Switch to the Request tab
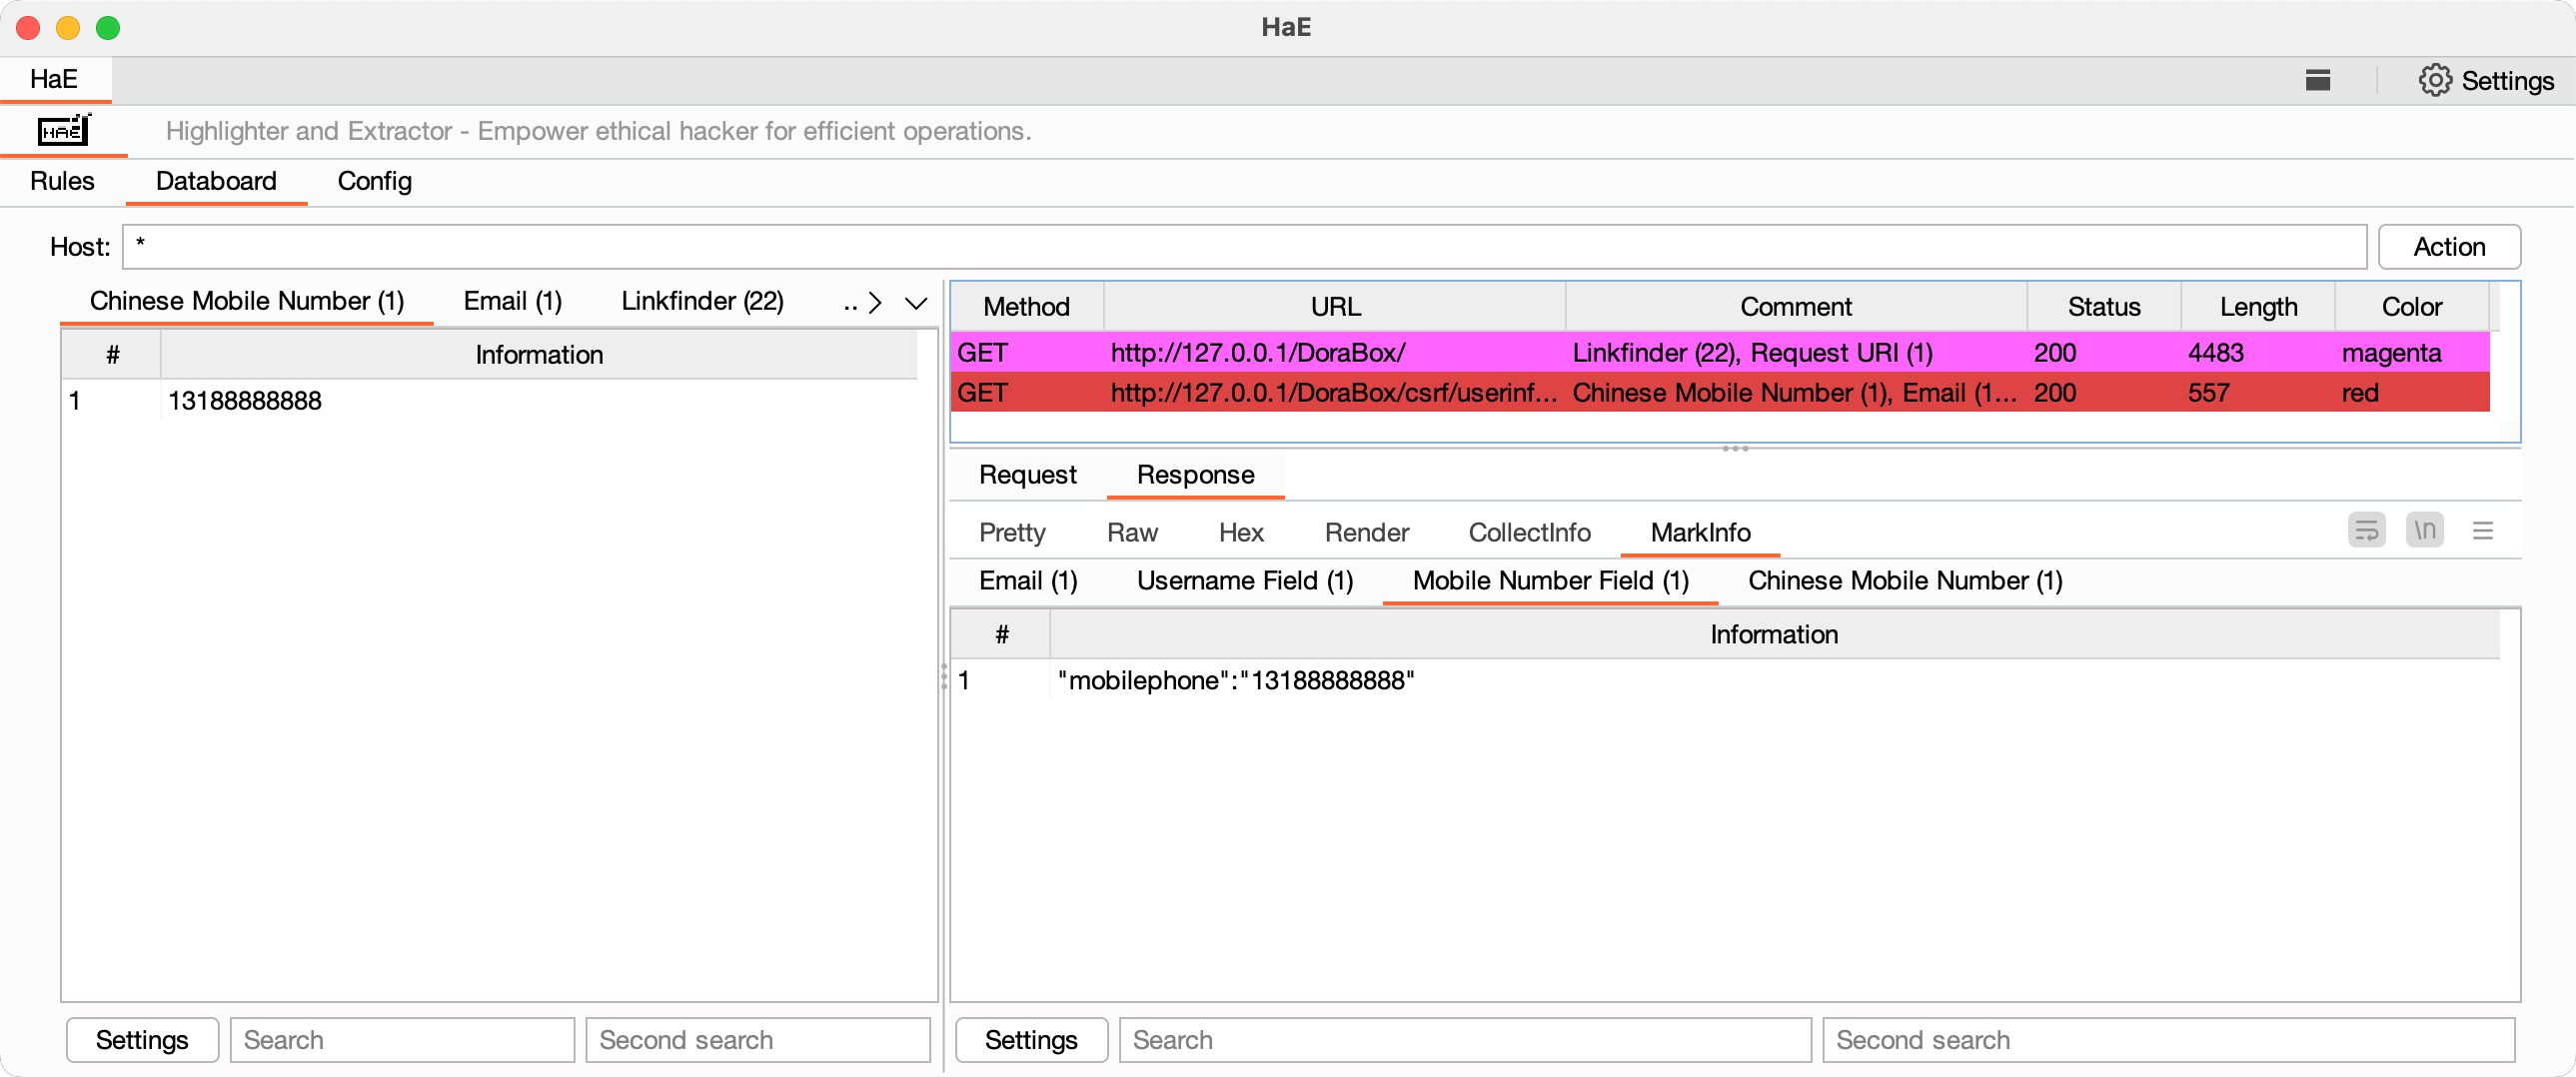This screenshot has width=2576, height=1077. click(x=1027, y=475)
